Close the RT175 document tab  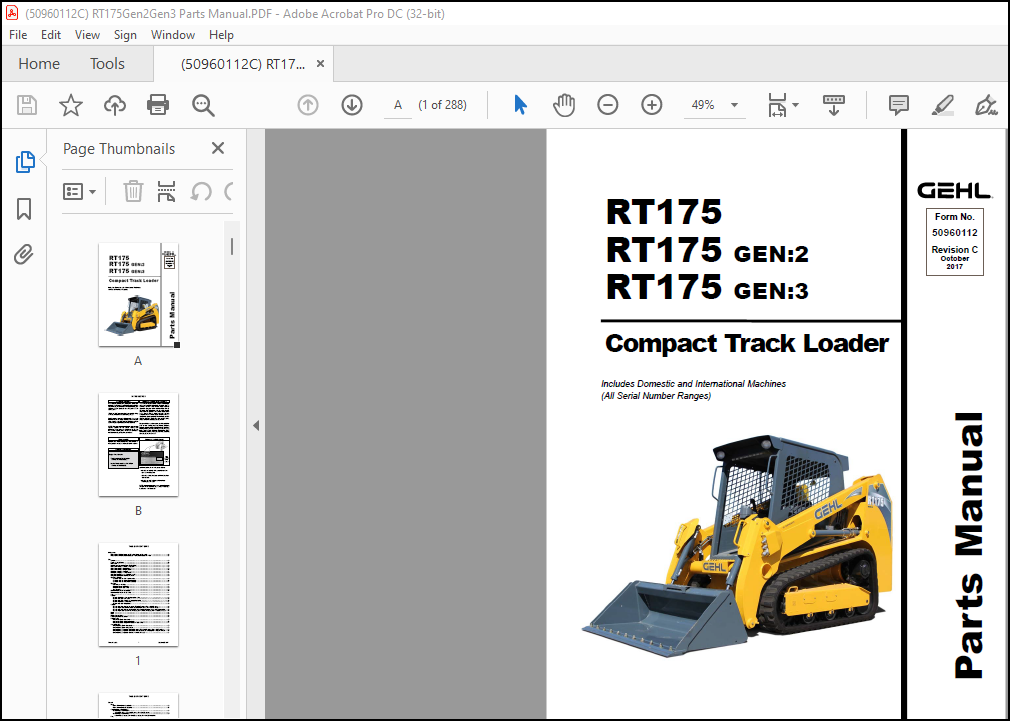320,64
